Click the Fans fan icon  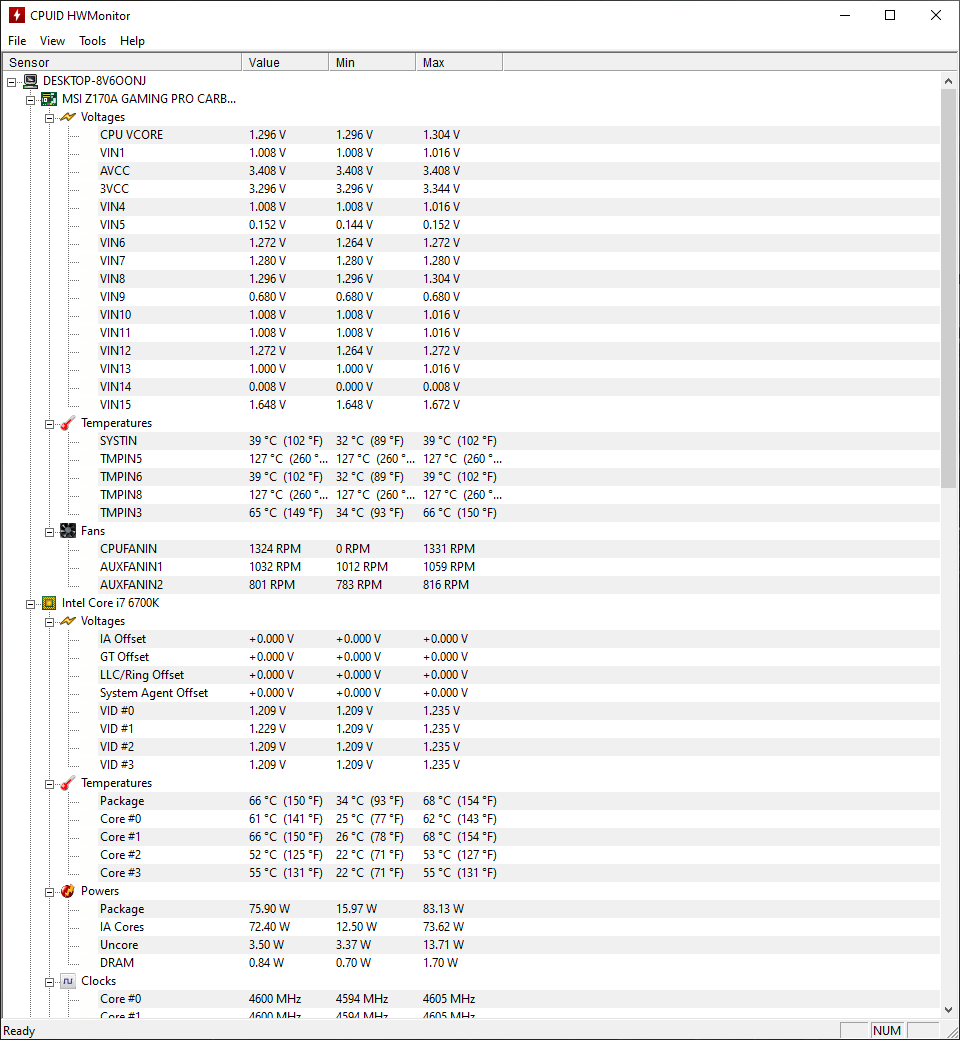pyautogui.click(x=68, y=531)
